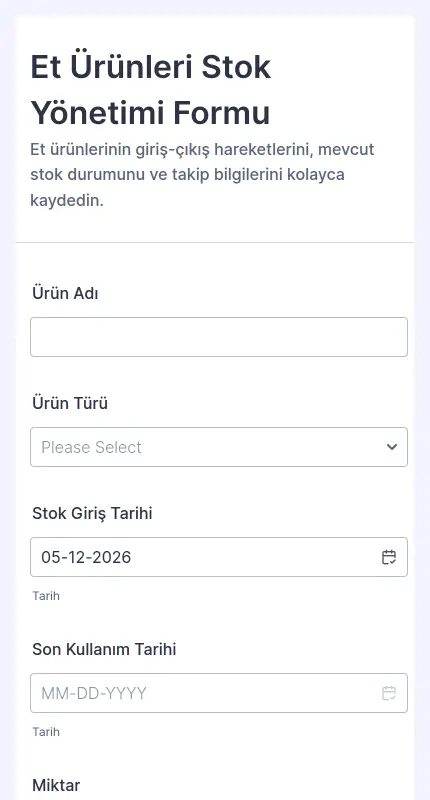Click the Ürün Türü label
This screenshot has height=800, width=430.
[x=70, y=404]
